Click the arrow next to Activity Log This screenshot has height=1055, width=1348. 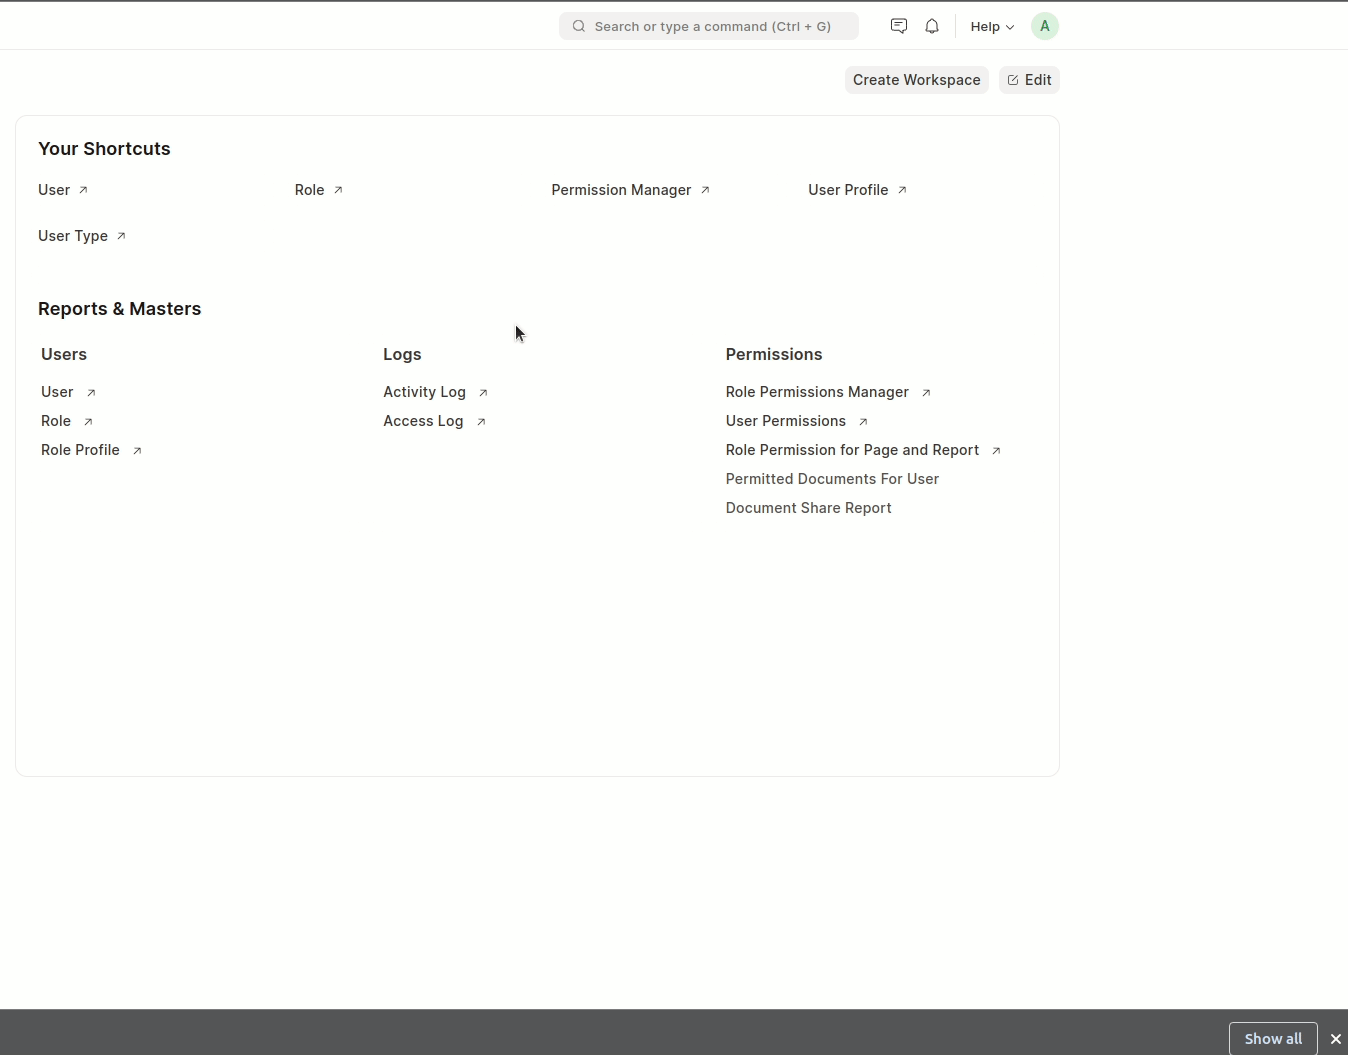pos(481,392)
